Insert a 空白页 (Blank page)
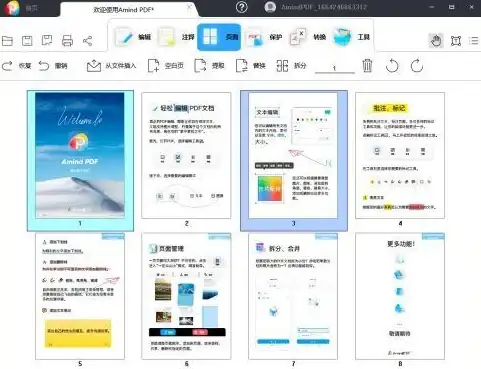 point(166,66)
